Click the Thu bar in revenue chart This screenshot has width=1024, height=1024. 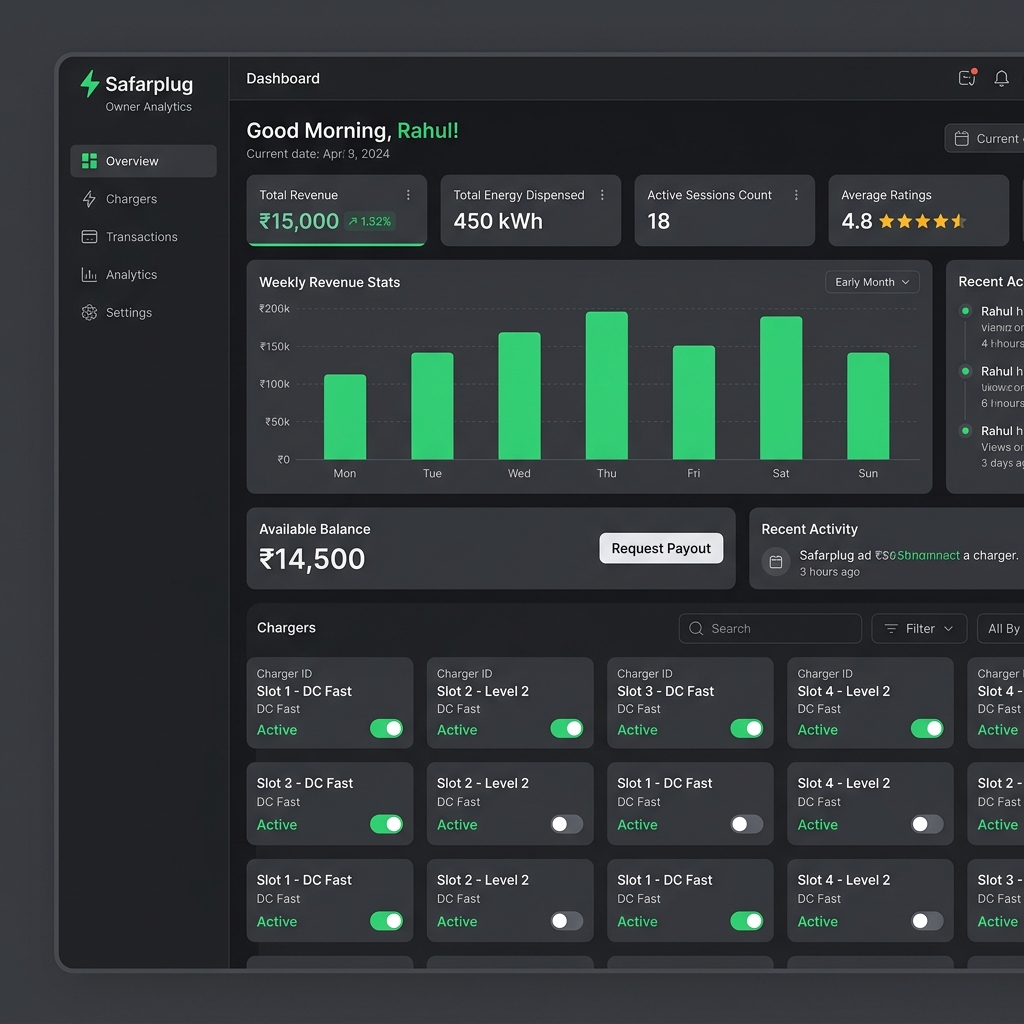[x=607, y=385]
